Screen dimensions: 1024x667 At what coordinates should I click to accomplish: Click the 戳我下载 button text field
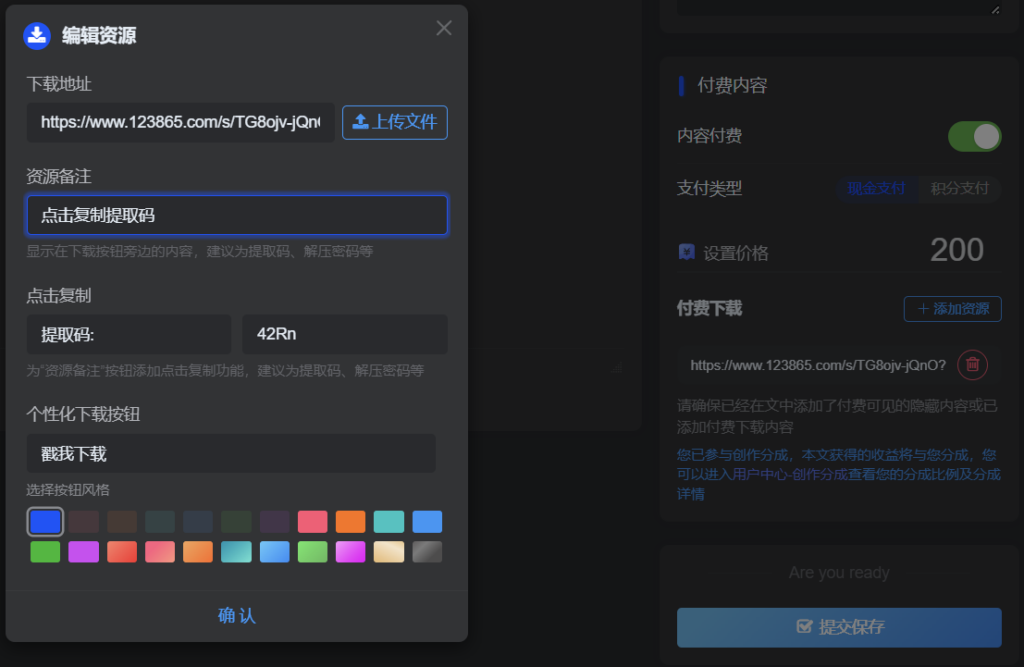[x=230, y=453]
